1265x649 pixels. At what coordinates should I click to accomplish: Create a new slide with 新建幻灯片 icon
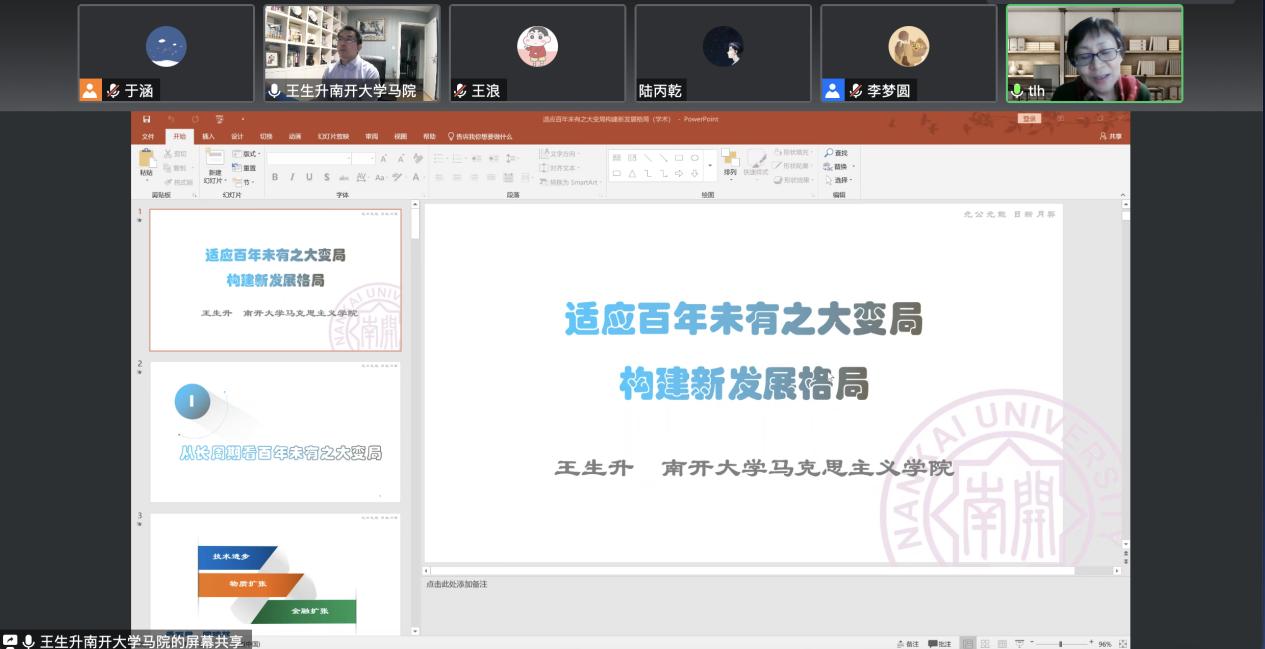pyautogui.click(x=214, y=159)
